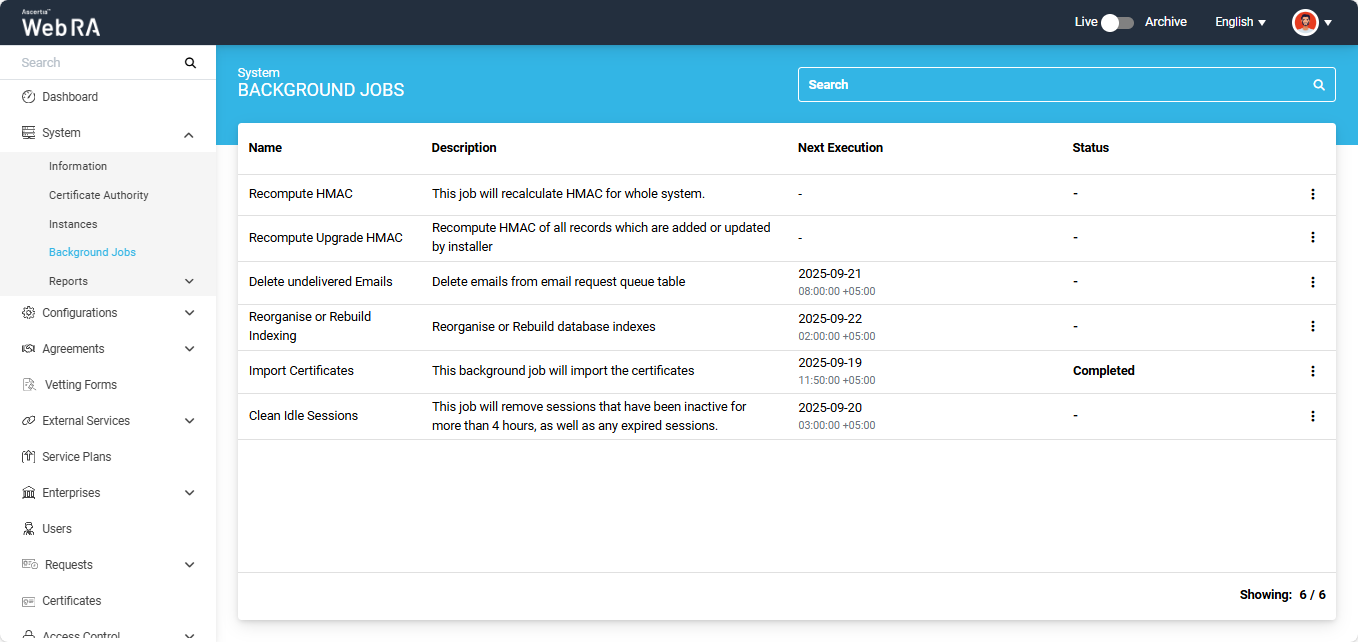Click the Vetting Forms sidebar icon

pyautogui.click(x=29, y=385)
